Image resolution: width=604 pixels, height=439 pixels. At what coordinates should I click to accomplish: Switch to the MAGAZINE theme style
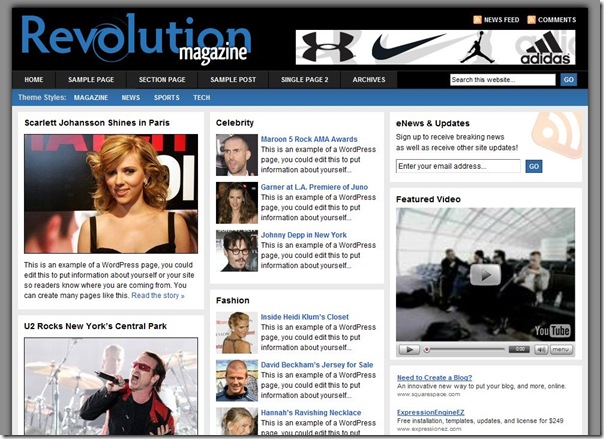coord(91,98)
